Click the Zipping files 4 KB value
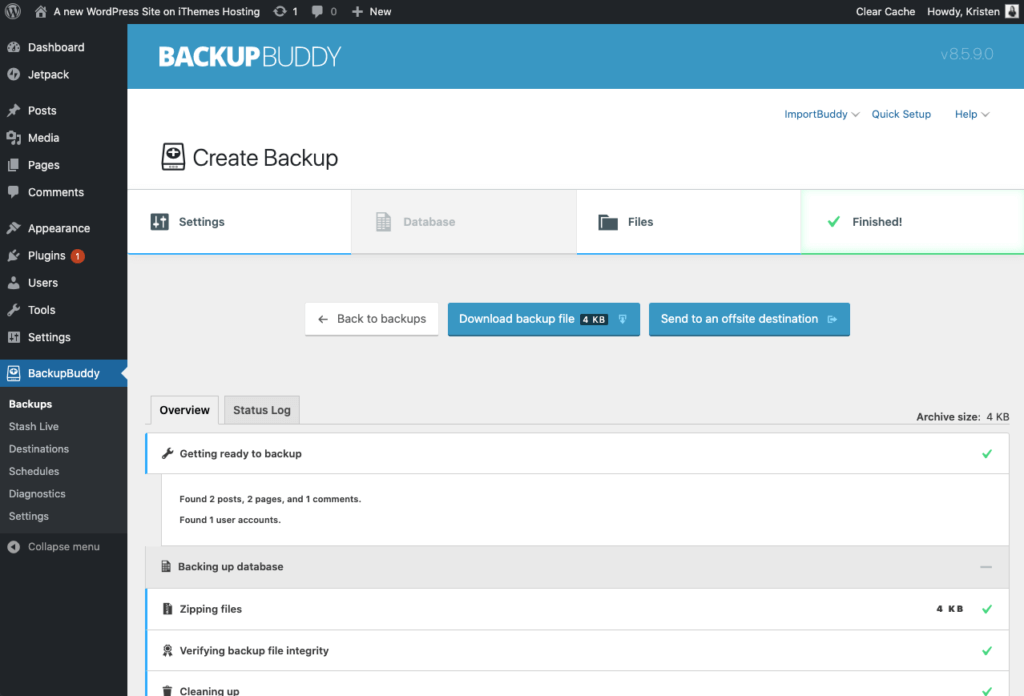1024x696 pixels. (x=950, y=609)
